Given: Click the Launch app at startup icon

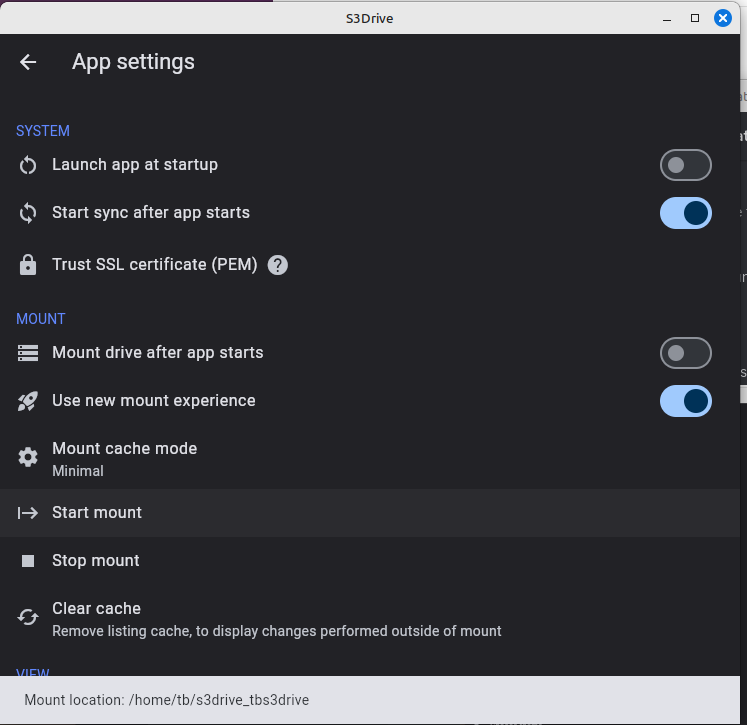Looking at the screenshot, I should click(28, 165).
